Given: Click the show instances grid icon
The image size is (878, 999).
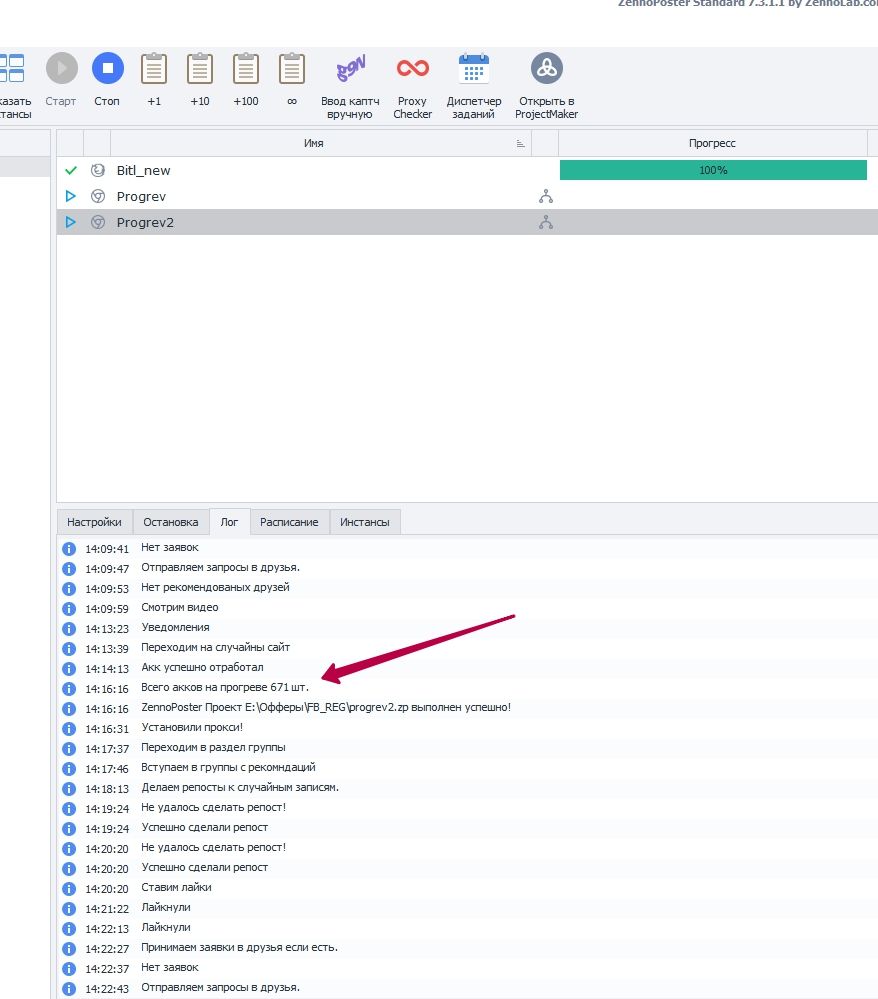Looking at the screenshot, I should tap(11, 68).
